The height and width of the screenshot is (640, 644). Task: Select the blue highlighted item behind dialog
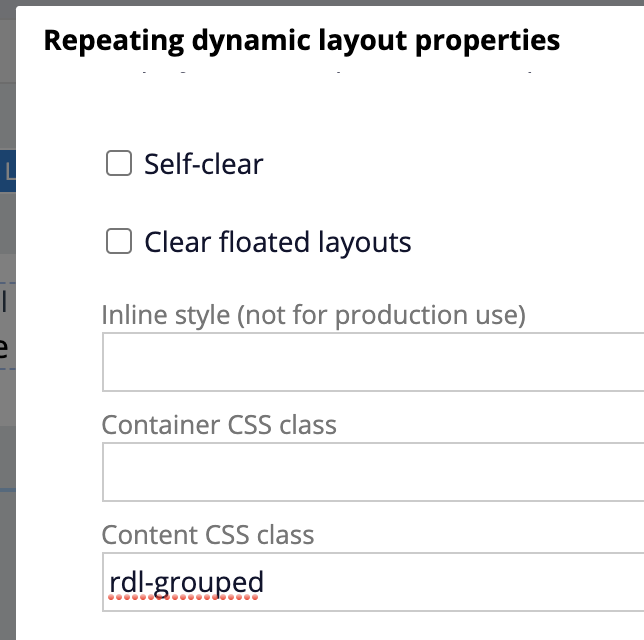point(8,171)
